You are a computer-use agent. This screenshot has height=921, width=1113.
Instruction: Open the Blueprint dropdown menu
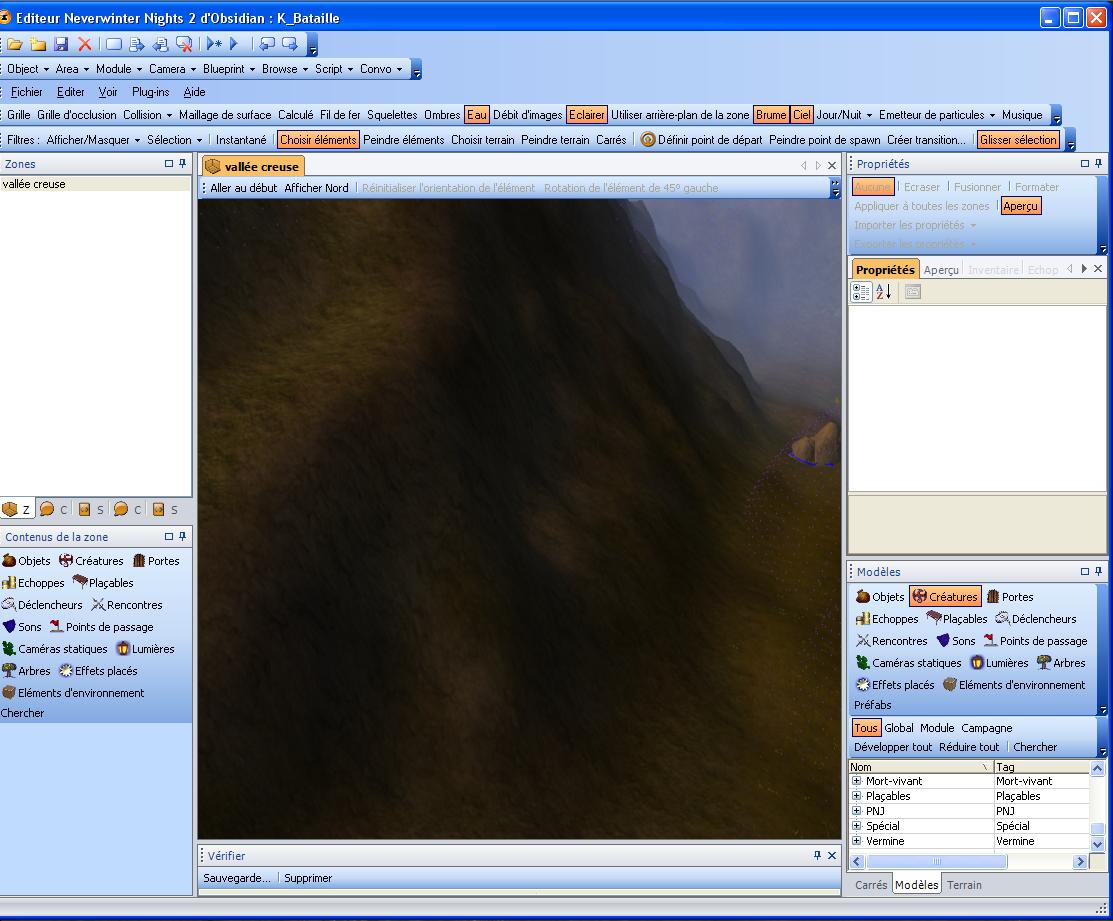[x=229, y=69]
